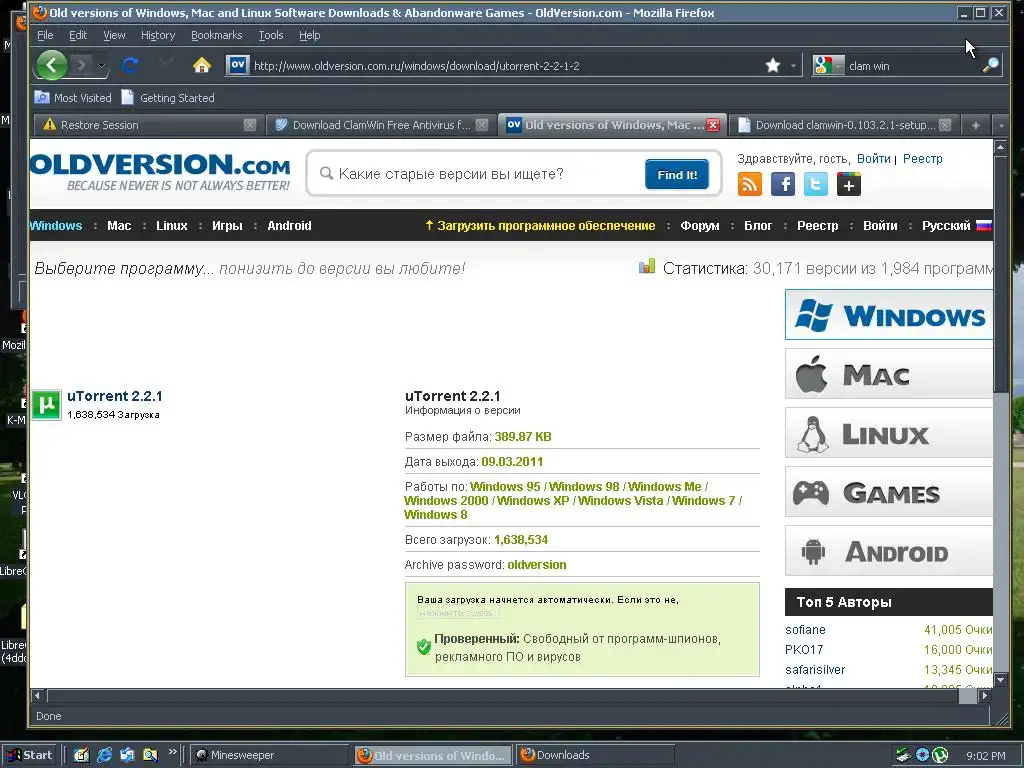Image resolution: width=1024 pixels, height=768 pixels.
Task: Switch to Download clamwin-0.103.2.1-setup tab
Action: (x=842, y=125)
